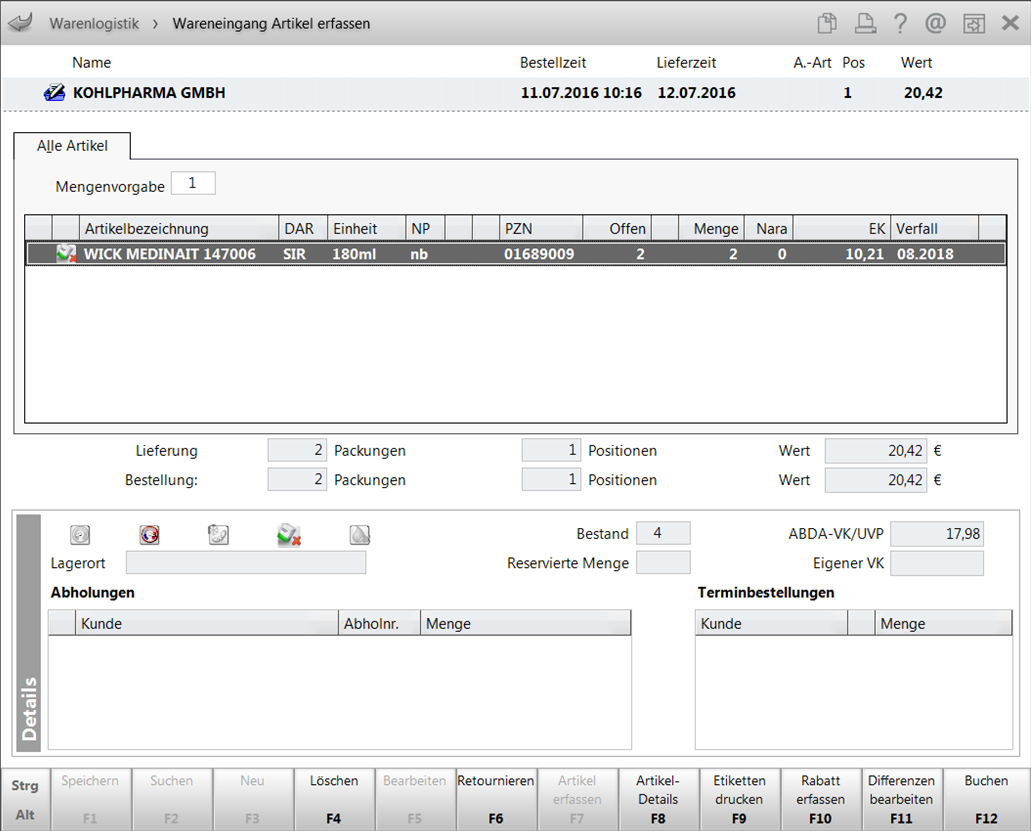Click Menge header in Abholungen table
Image resolution: width=1031 pixels, height=831 pixels.
(x=526, y=623)
